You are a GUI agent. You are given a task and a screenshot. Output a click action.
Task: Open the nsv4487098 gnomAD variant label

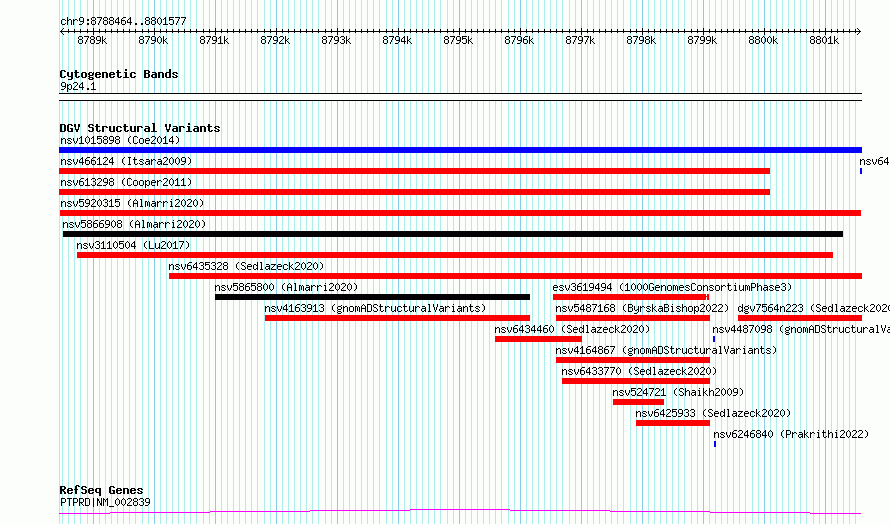(x=801, y=329)
